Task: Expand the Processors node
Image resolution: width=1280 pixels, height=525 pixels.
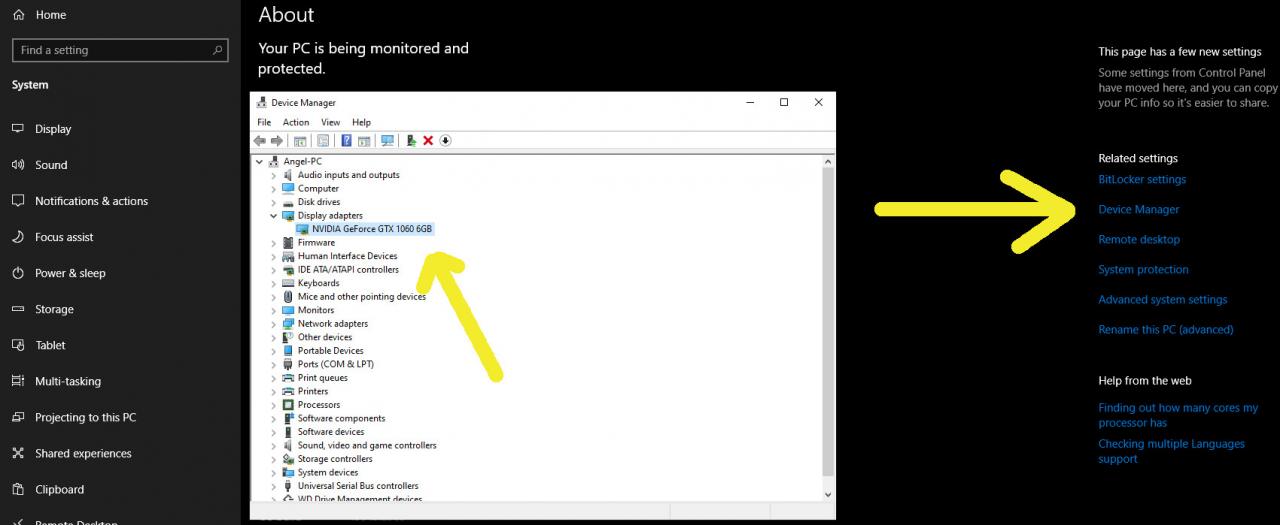Action: point(273,405)
